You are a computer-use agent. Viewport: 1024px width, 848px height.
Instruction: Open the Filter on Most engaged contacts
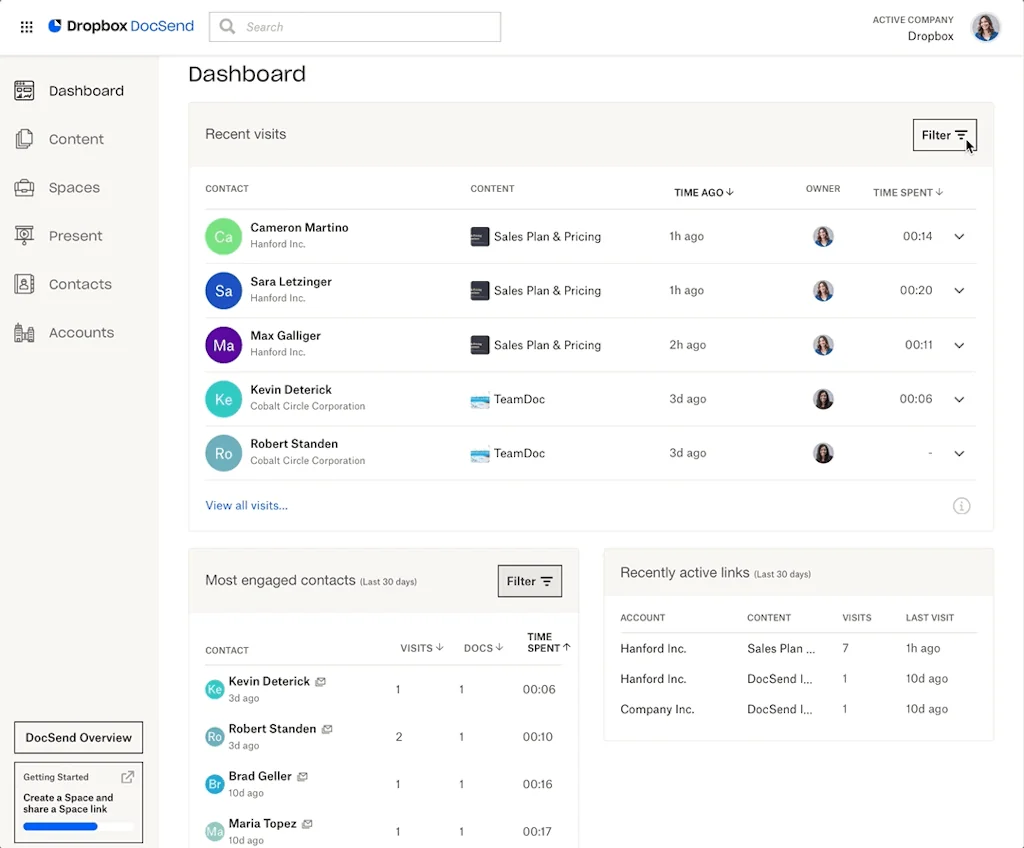(529, 581)
